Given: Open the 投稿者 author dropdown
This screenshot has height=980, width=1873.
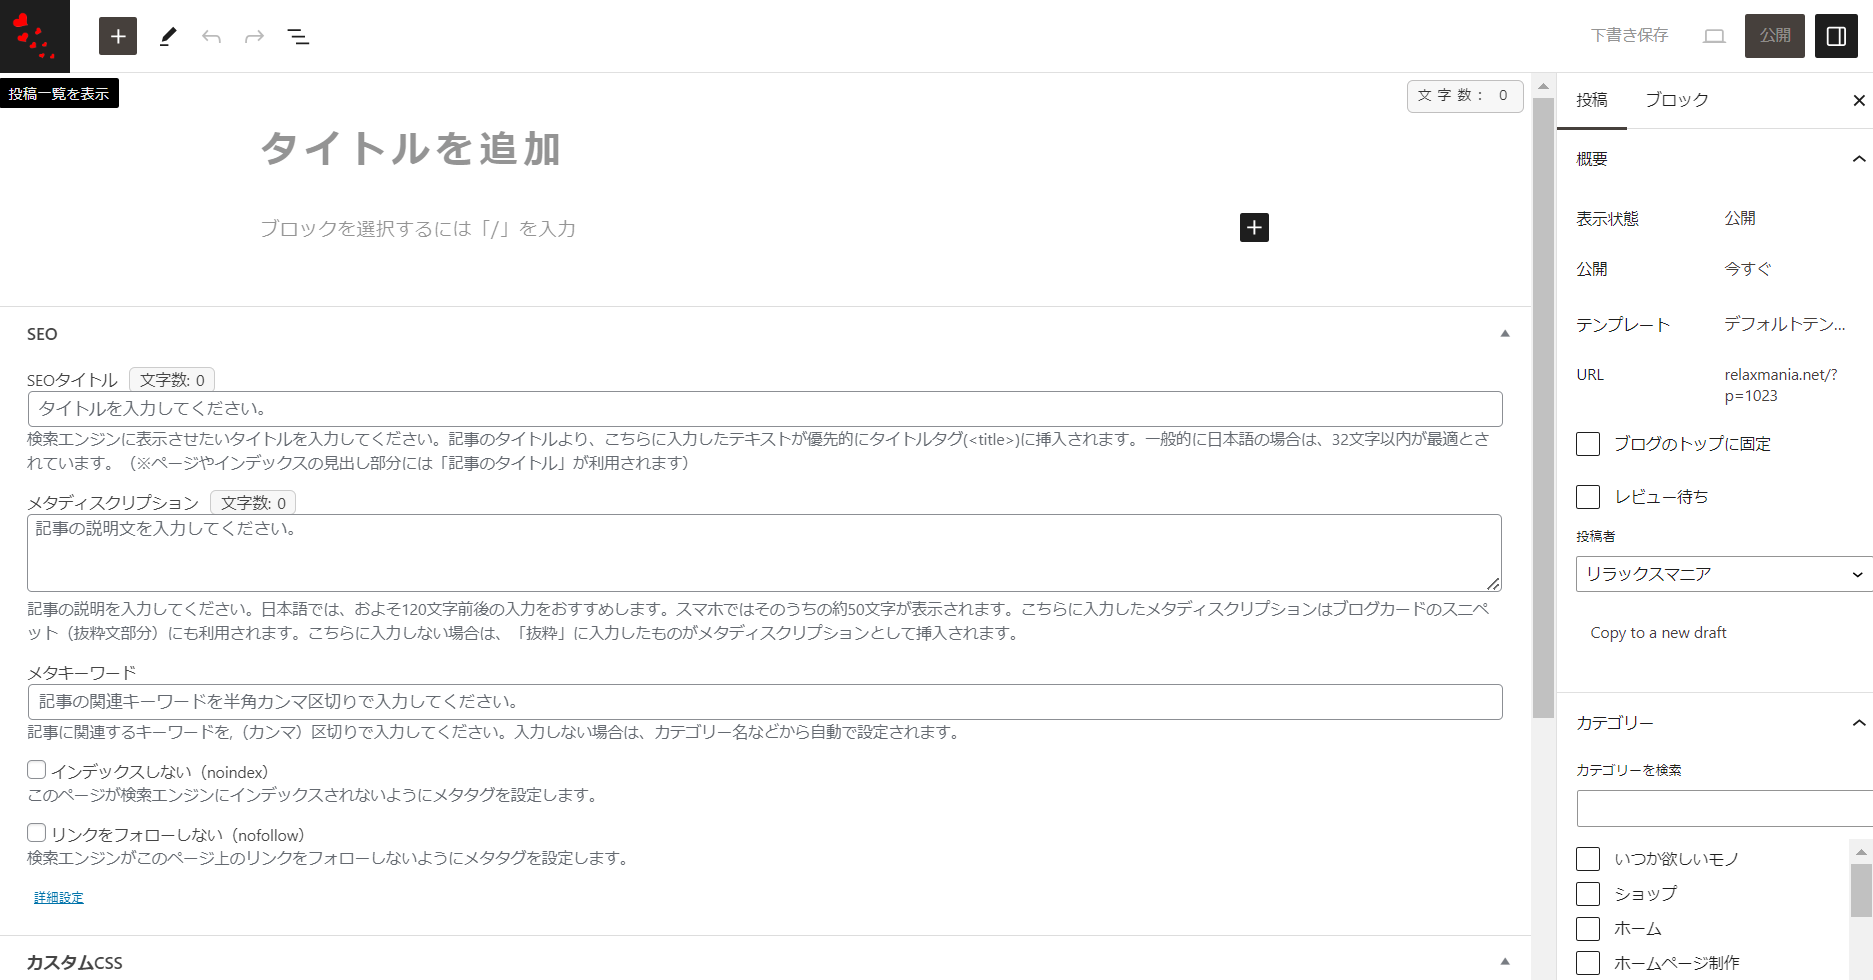Looking at the screenshot, I should click(x=1723, y=574).
